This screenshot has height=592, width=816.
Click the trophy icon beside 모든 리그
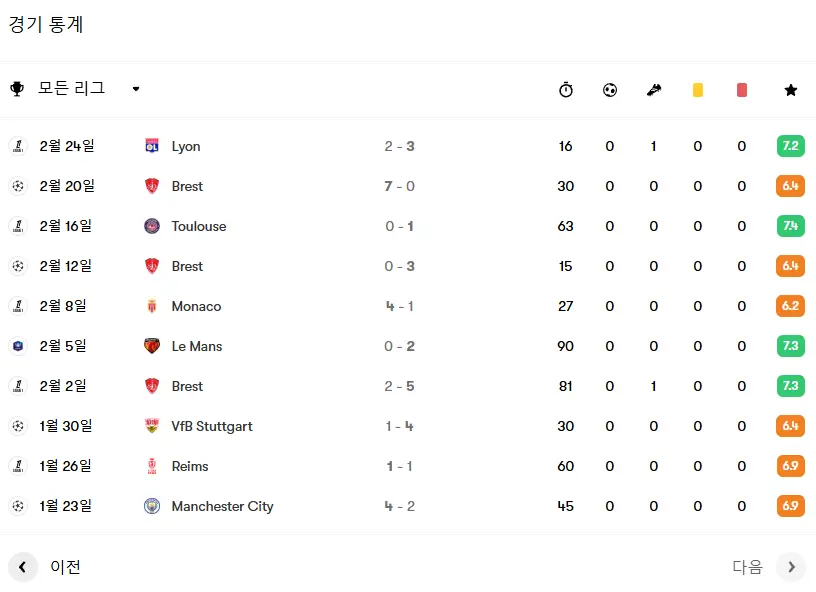pyautogui.click(x=17, y=89)
